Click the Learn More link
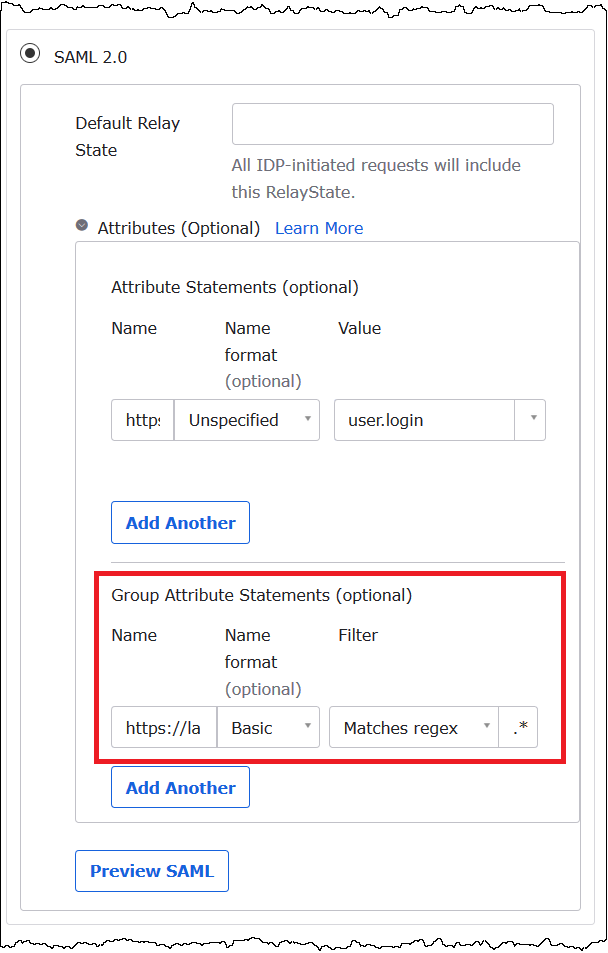608x953 pixels. pyautogui.click(x=318, y=228)
